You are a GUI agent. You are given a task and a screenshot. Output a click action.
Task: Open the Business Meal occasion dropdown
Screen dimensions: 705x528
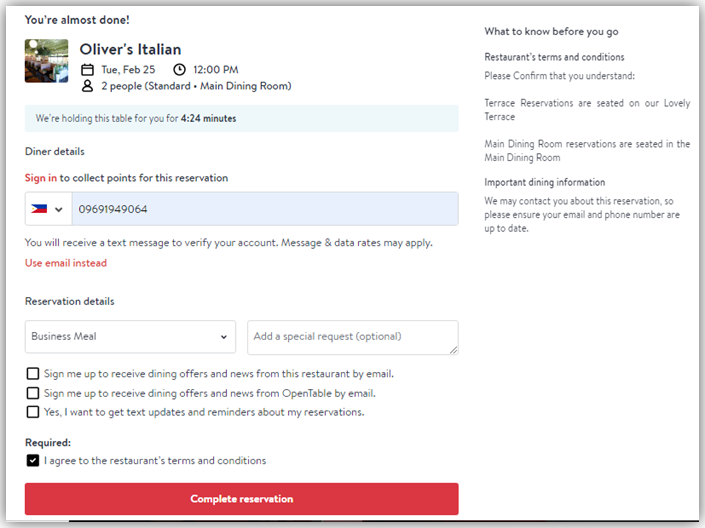(x=130, y=336)
